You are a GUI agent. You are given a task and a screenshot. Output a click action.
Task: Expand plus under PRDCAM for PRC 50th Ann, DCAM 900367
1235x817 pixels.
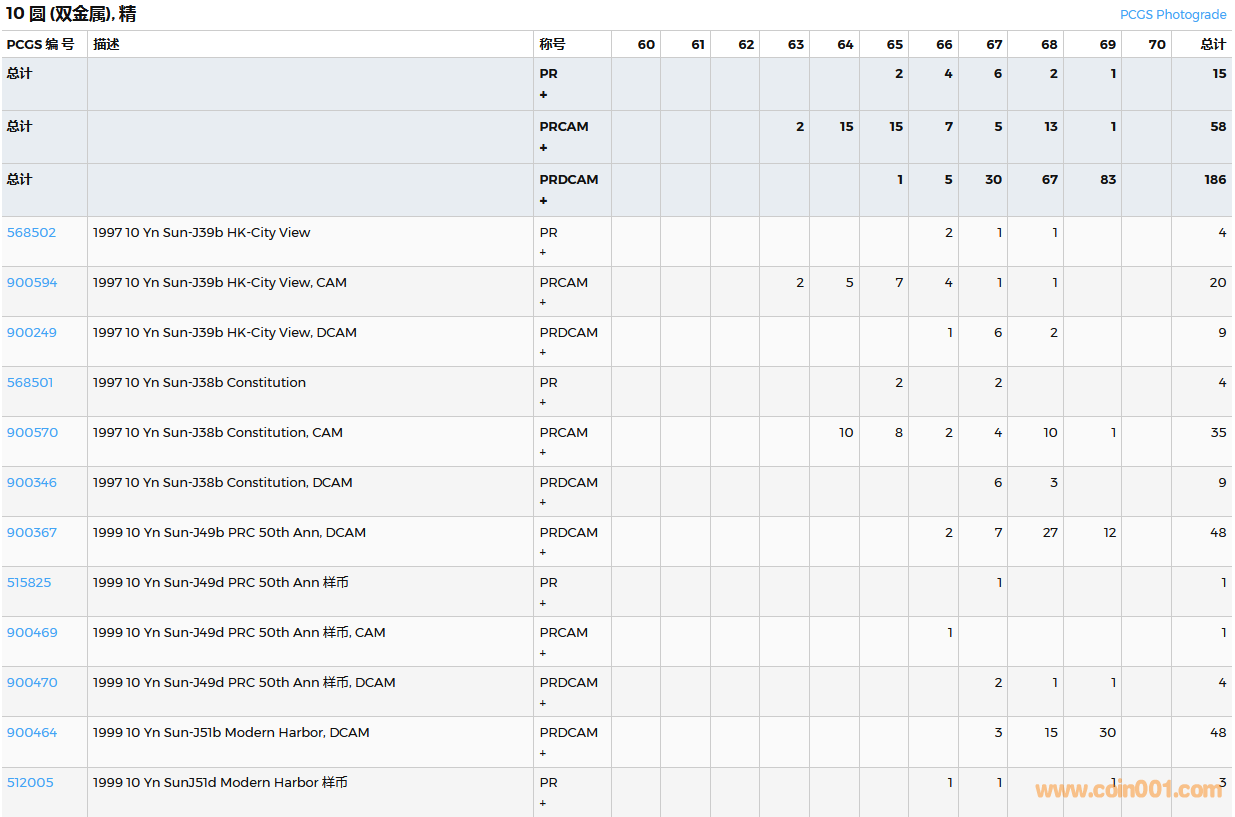coord(544,553)
